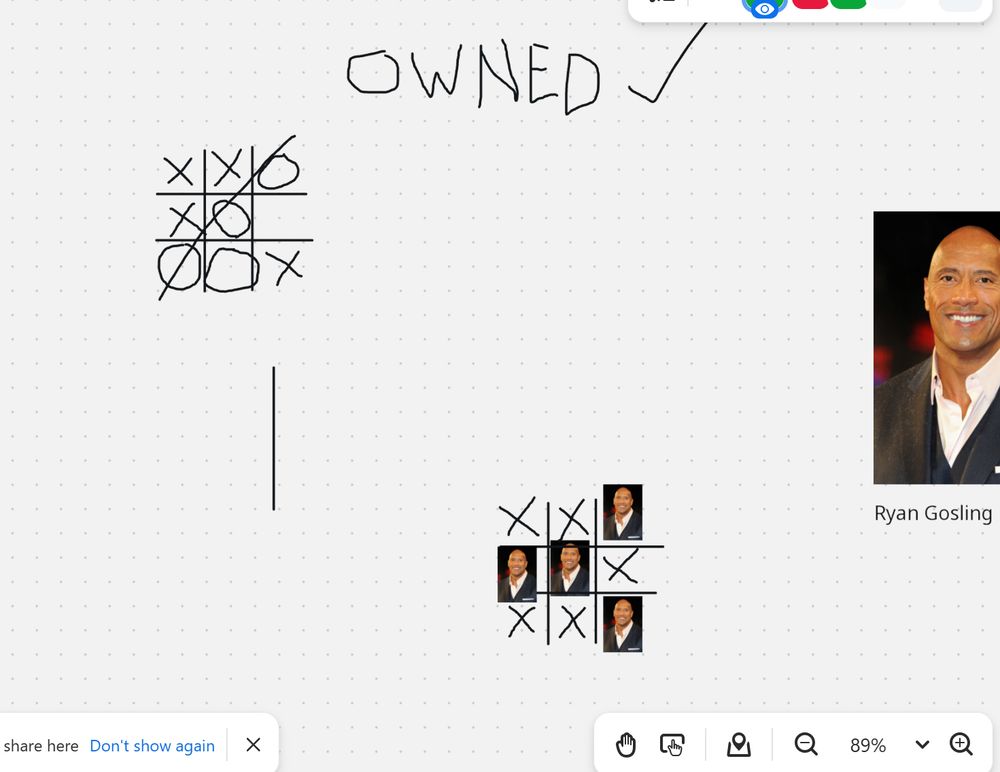
Task: Select the pen tool at the toolbar's far left
Action: pos(660,4)
